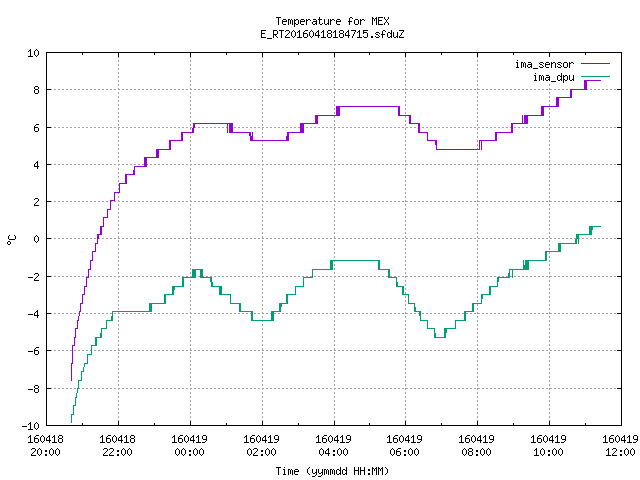This screenshot has height=480, width=640.
Task: Click the x-axis label '160418 20:00'
Action: (x=45, y=445)
